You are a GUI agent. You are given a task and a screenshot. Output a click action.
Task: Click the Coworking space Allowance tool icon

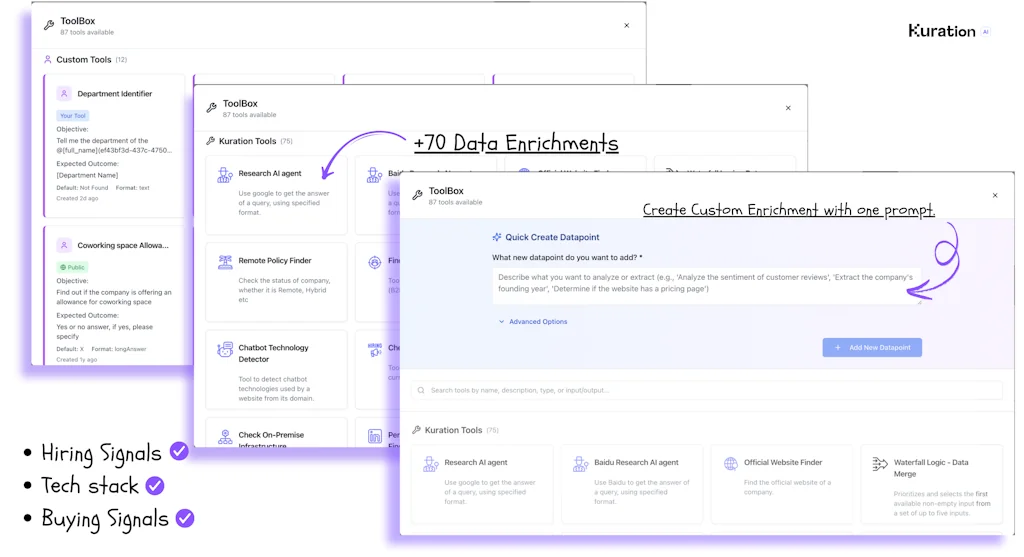(x=64, y=245)
